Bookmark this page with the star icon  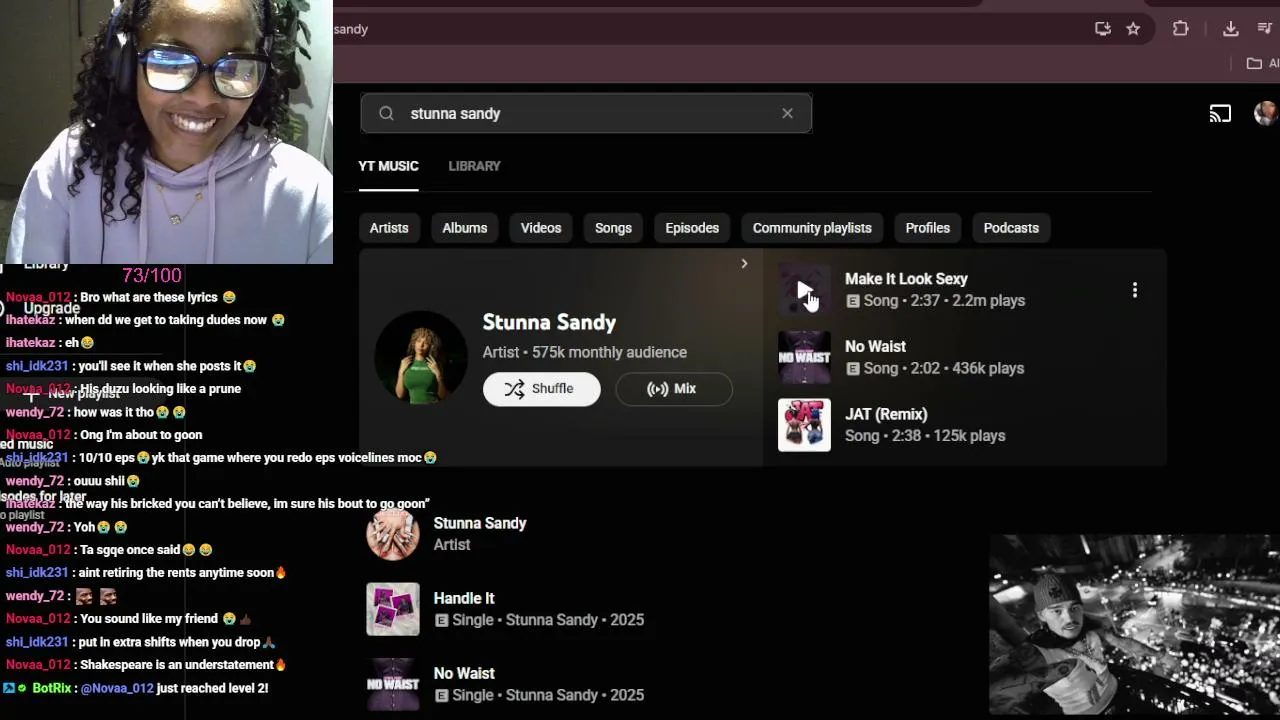pyautogui.click(x=1133, y=29)
